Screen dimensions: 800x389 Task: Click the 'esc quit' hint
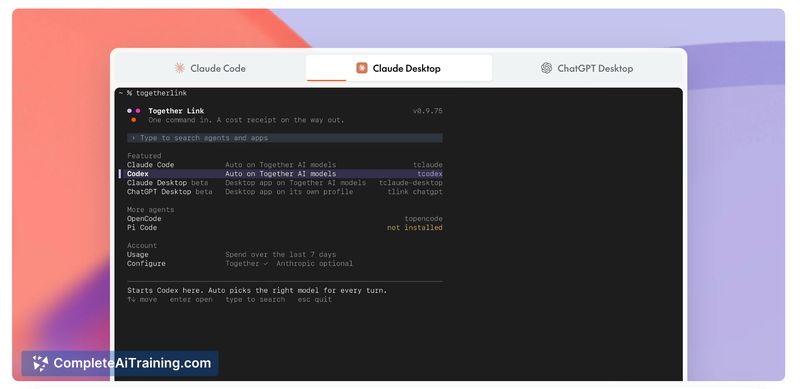point(315,300)
